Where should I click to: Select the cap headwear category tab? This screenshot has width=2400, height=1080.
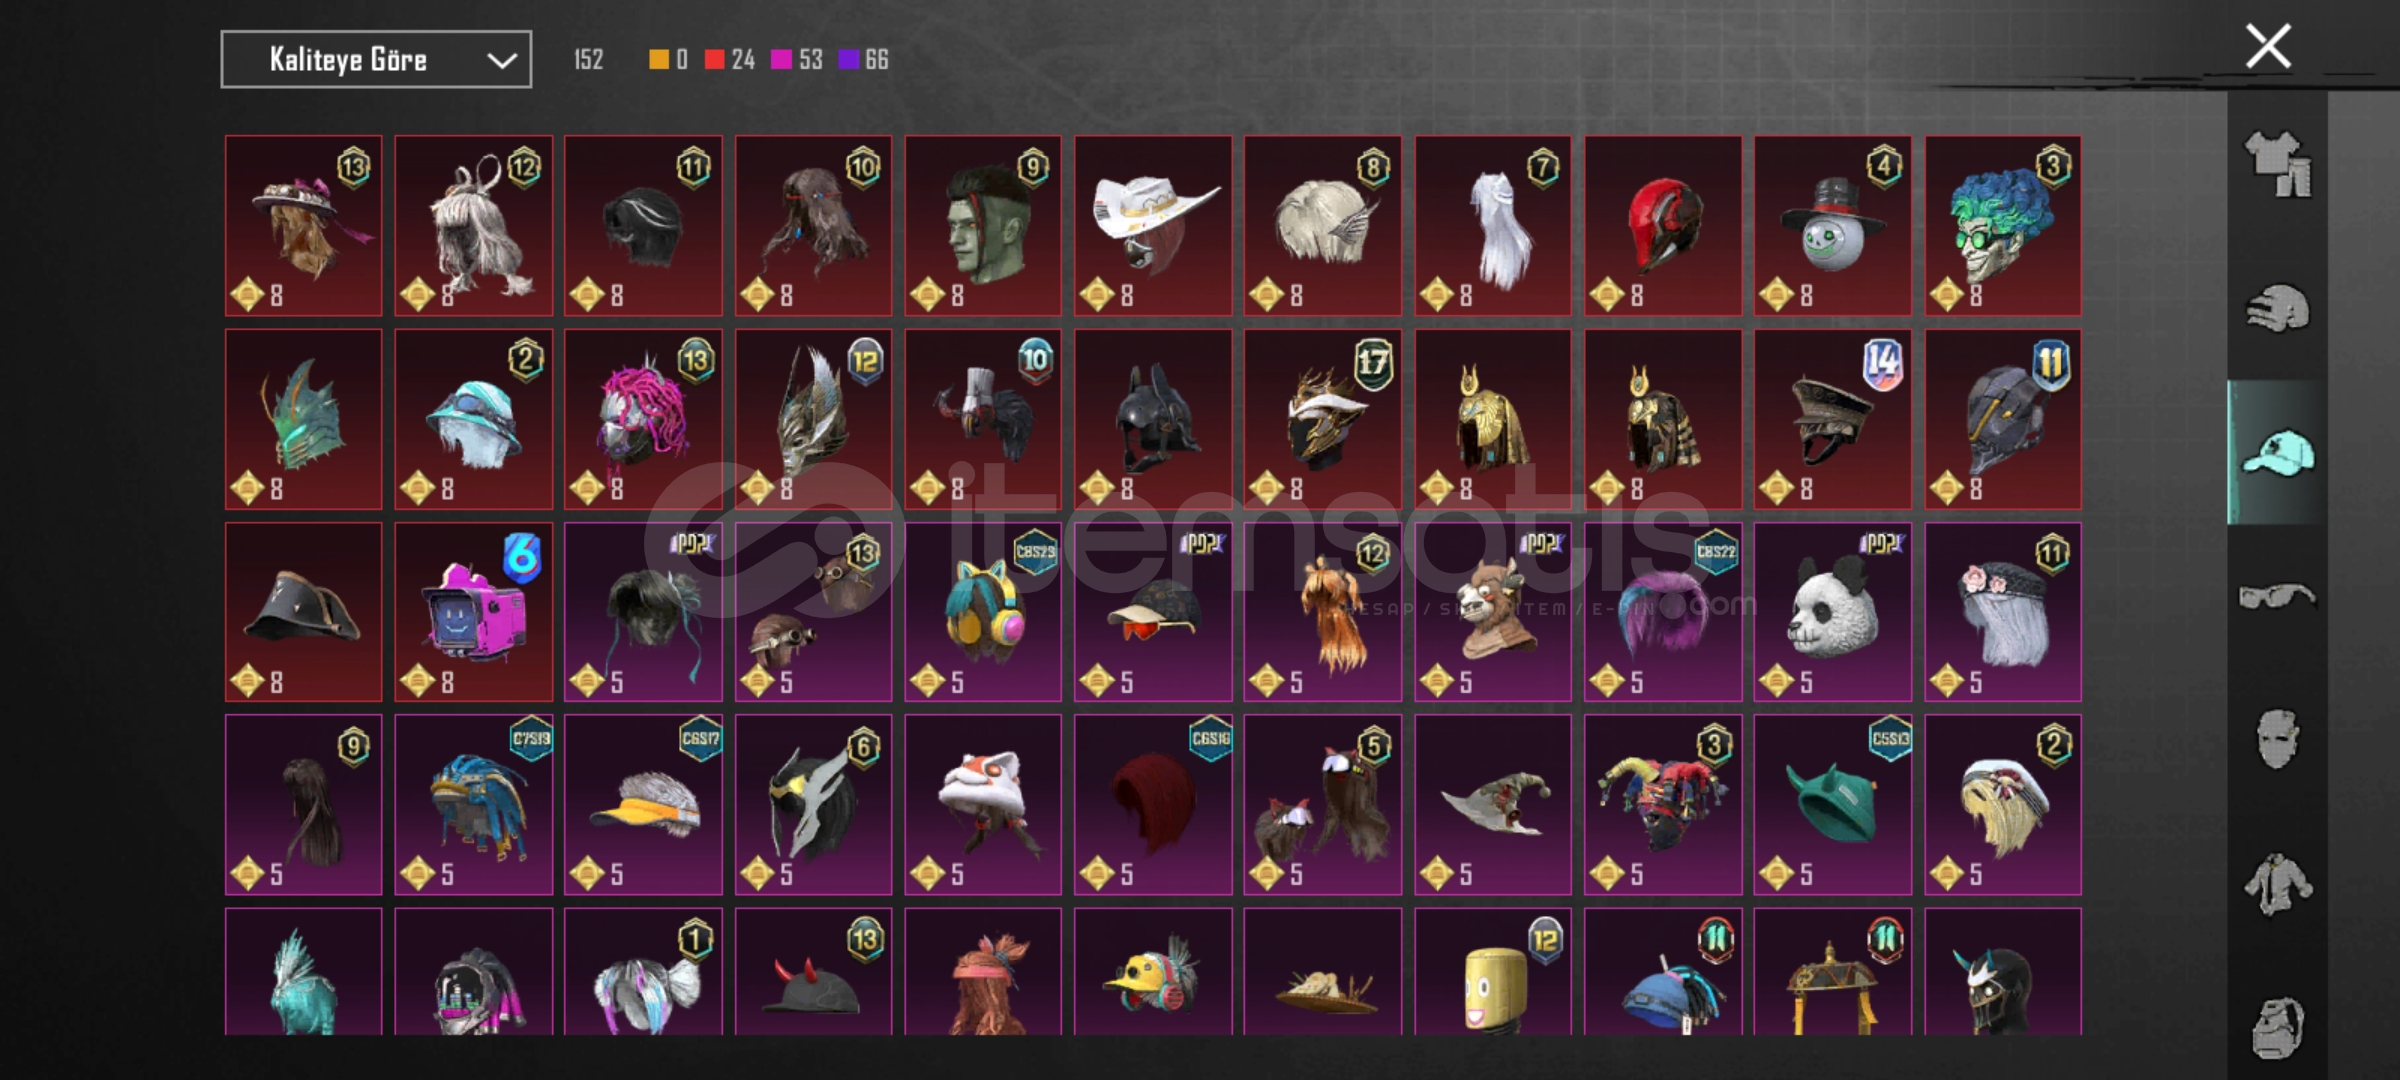pos(2277,453)
